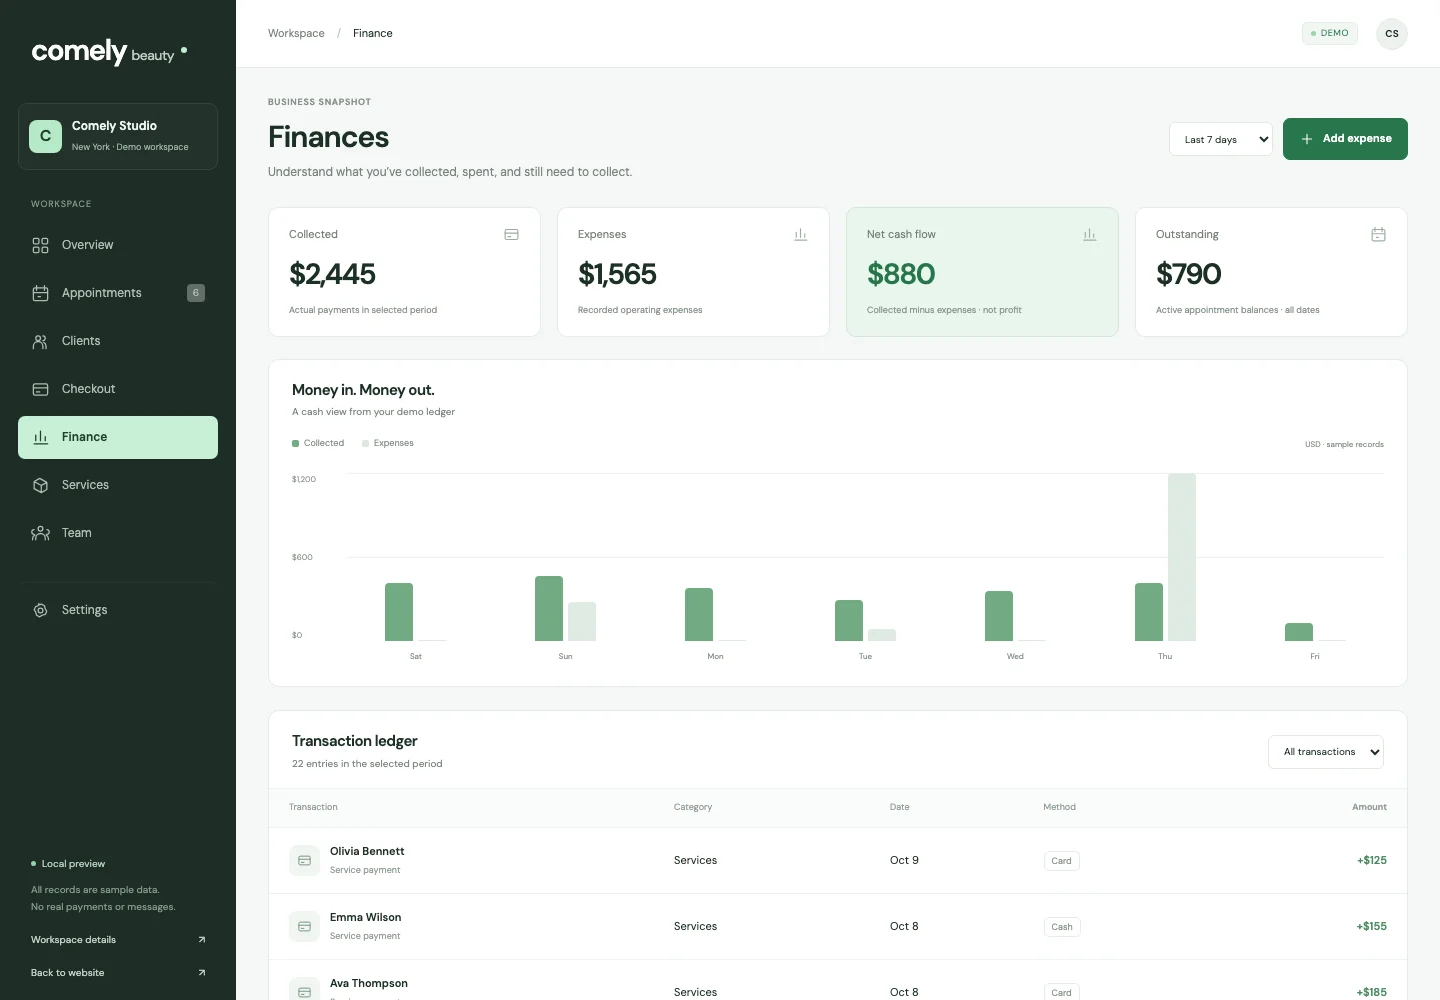Click the Workspace breadcrumb link
The width and height of the screenshot is (1440, 1000).
(296, 33)
